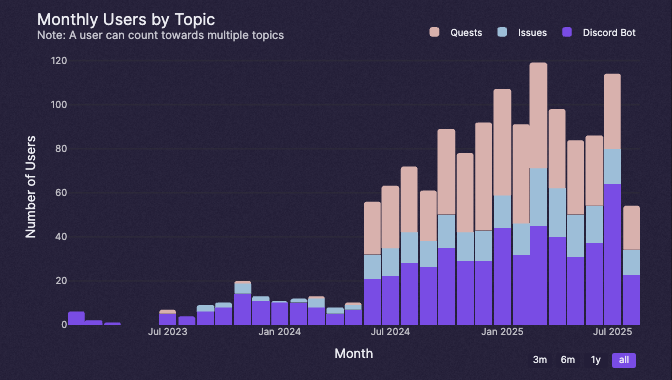
Task: Click the 20 value on the y-axis
Action: coord(61,281)
